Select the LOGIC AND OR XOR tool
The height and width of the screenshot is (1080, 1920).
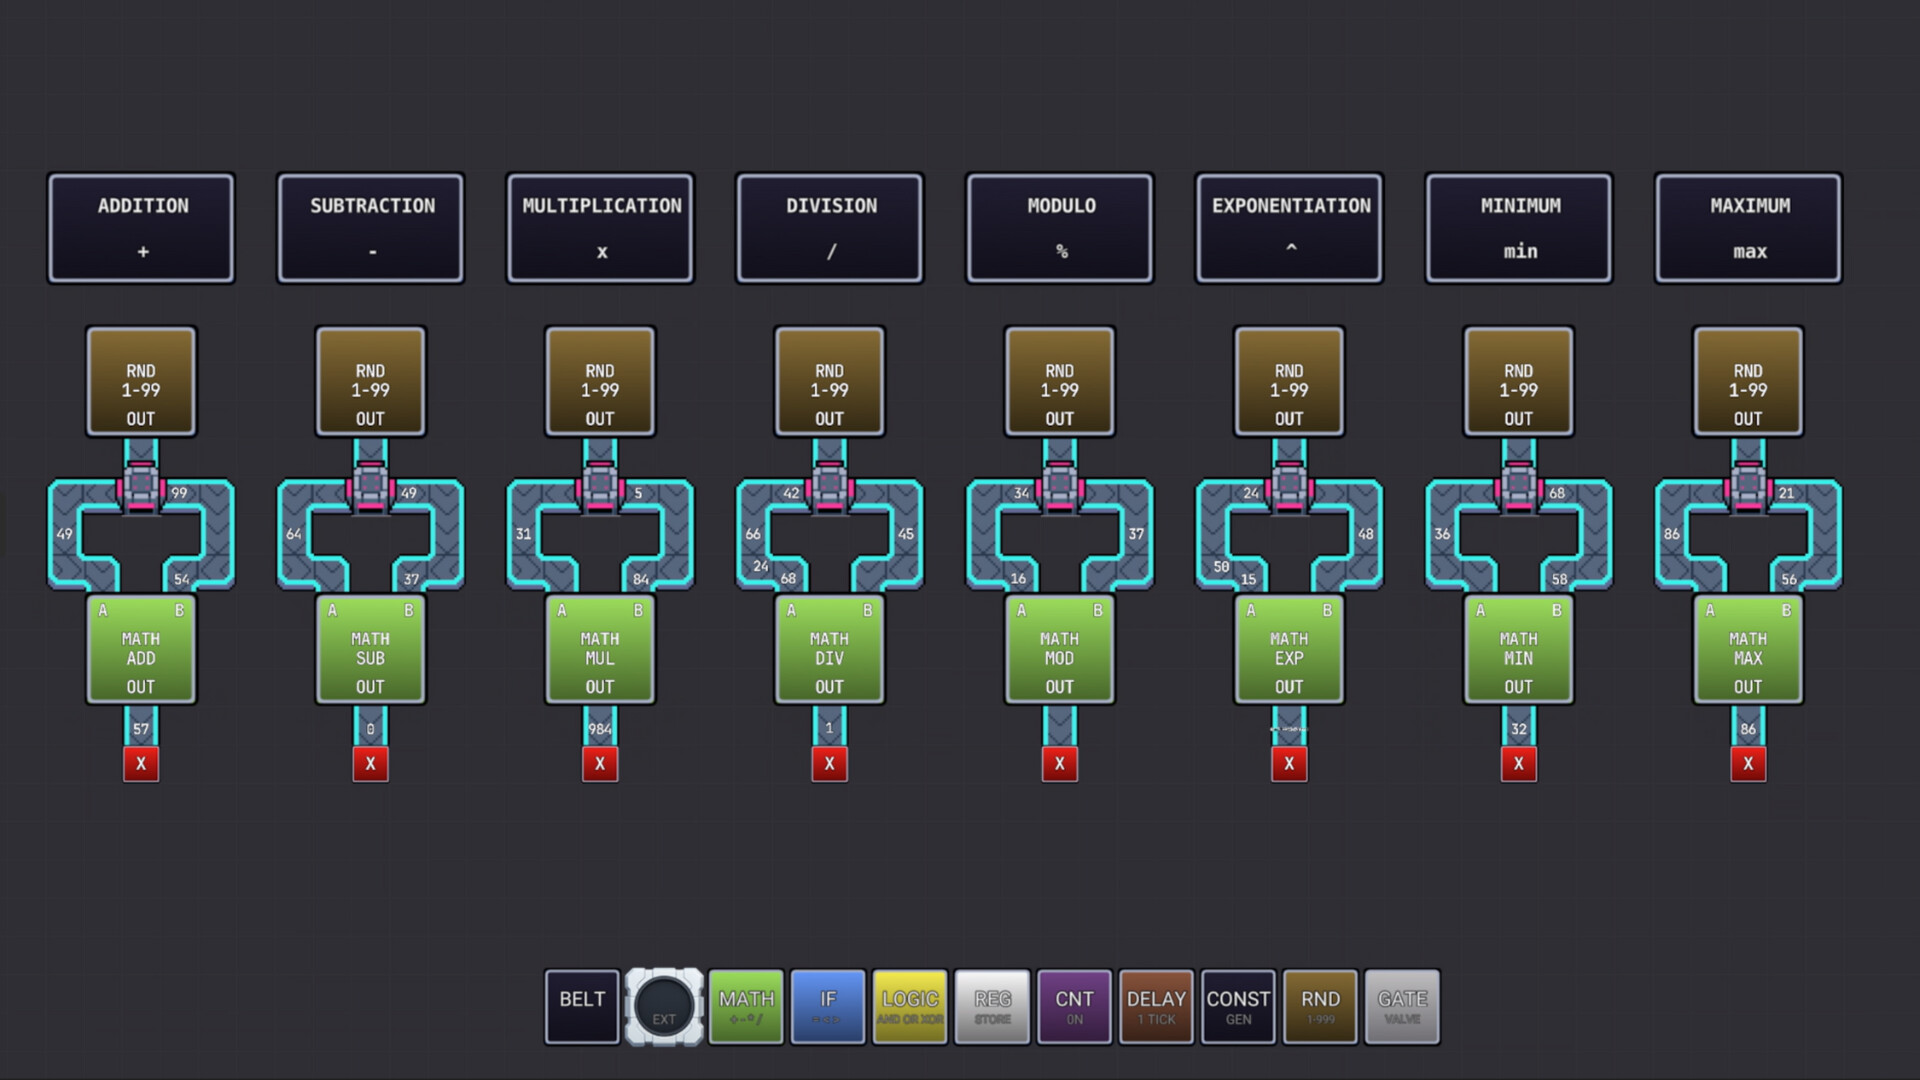(909, 1005)
